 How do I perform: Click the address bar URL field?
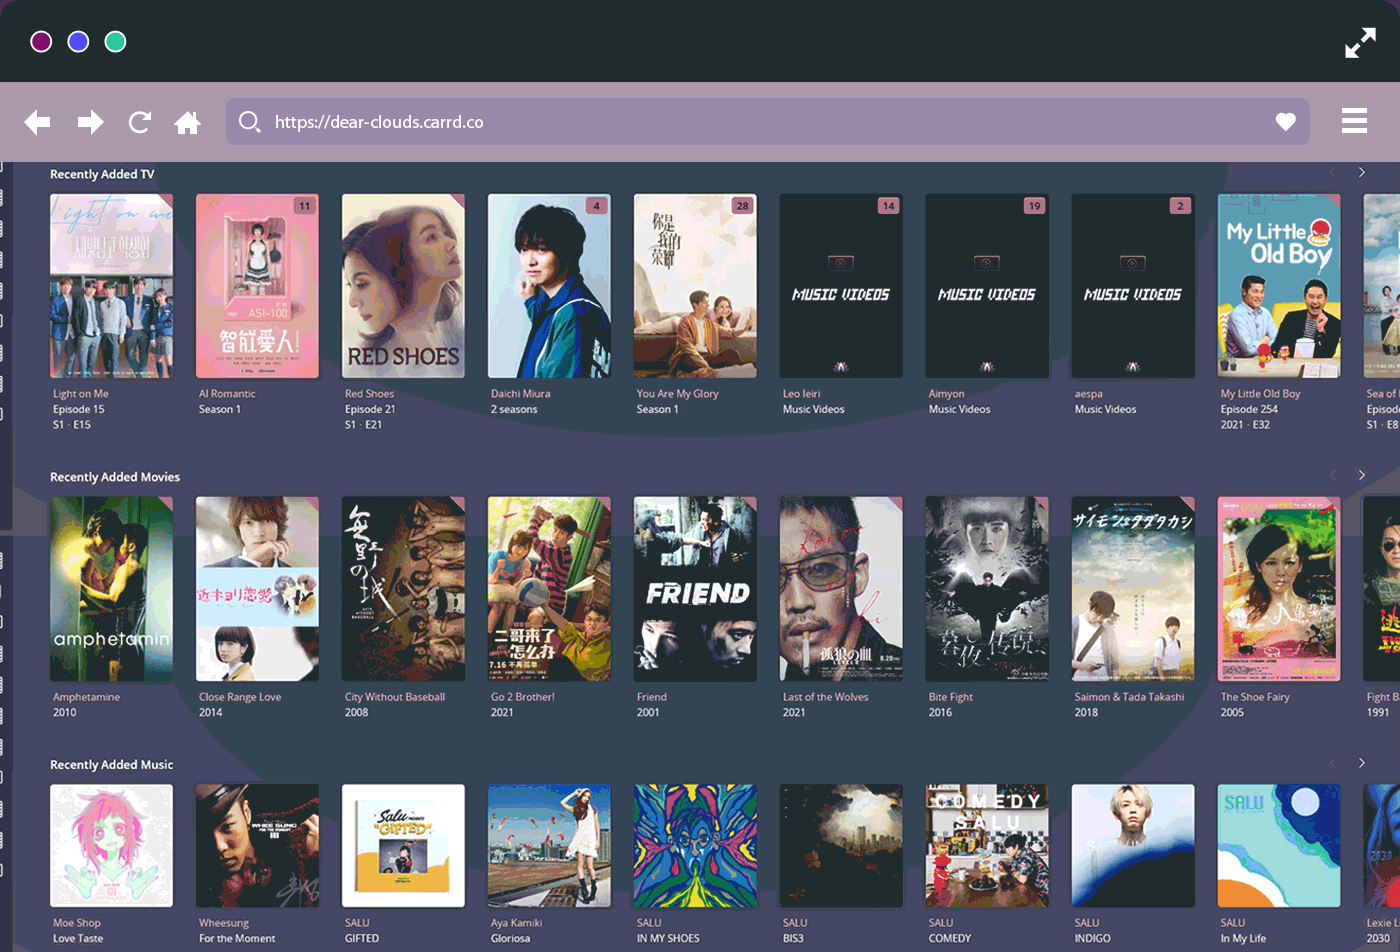click(x=767, y=122)
